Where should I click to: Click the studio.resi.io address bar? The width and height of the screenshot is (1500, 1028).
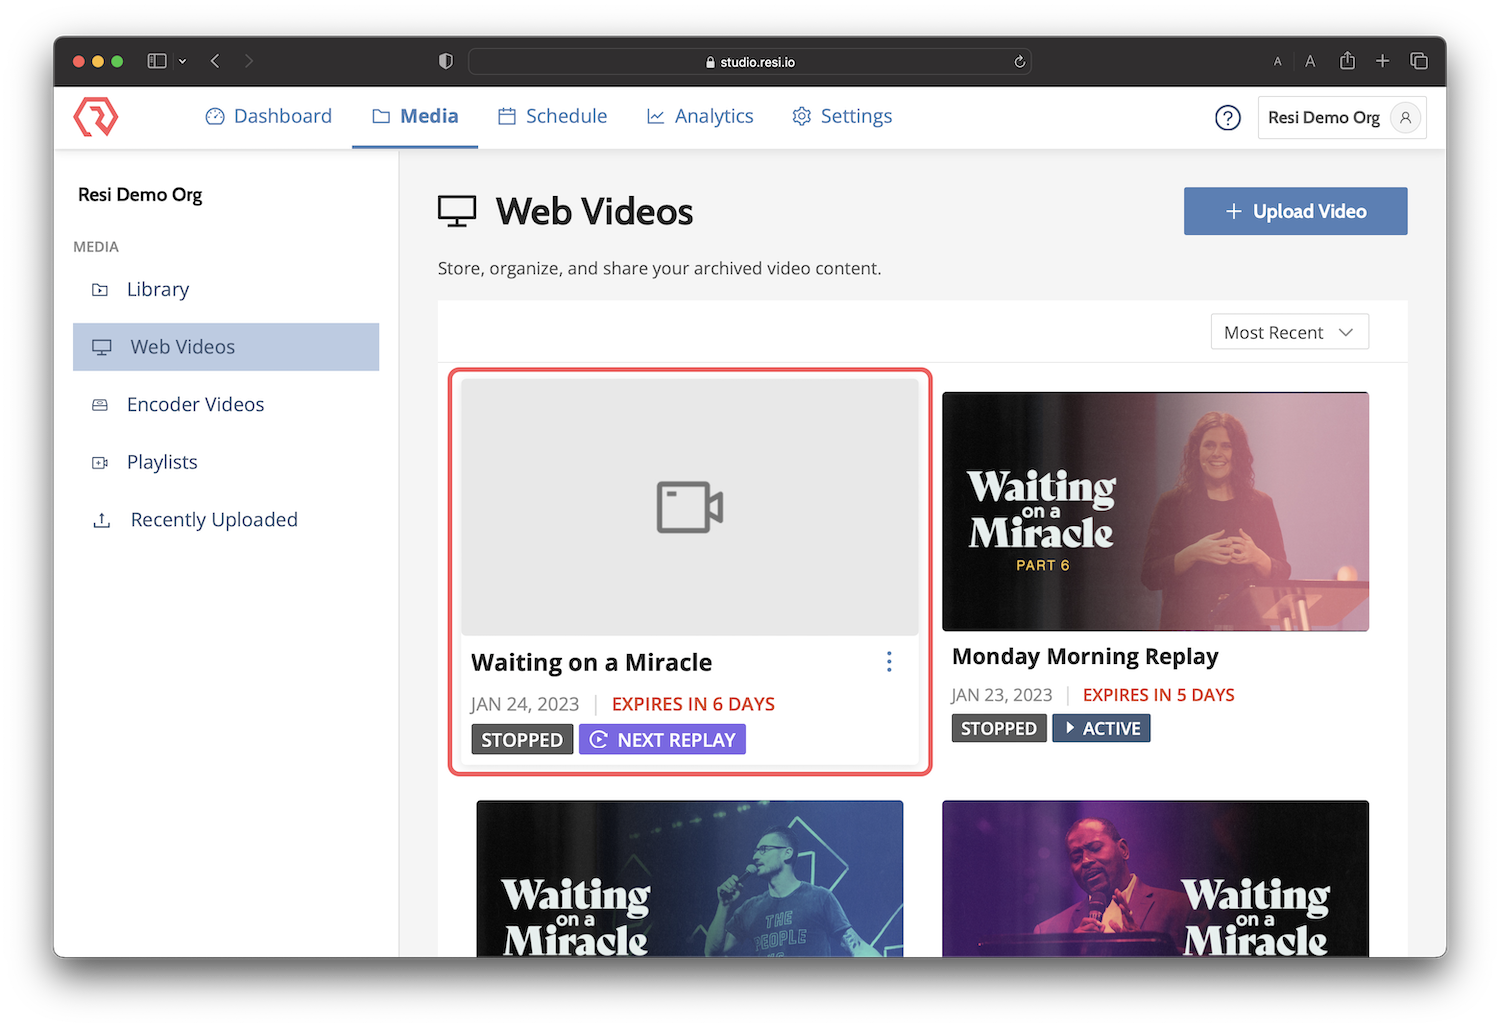[x=750, y=62]
